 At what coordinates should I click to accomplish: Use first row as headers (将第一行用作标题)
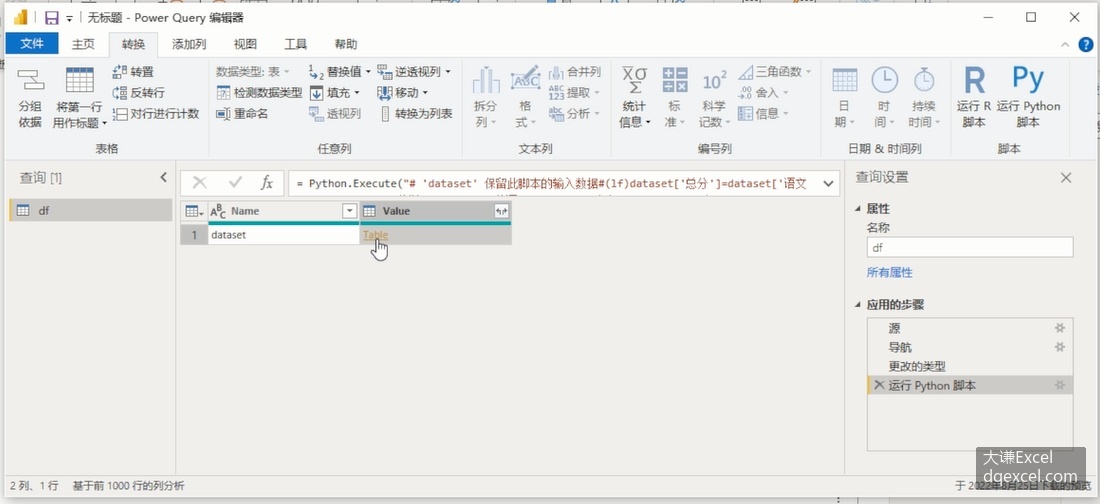(x=79, y=97)
